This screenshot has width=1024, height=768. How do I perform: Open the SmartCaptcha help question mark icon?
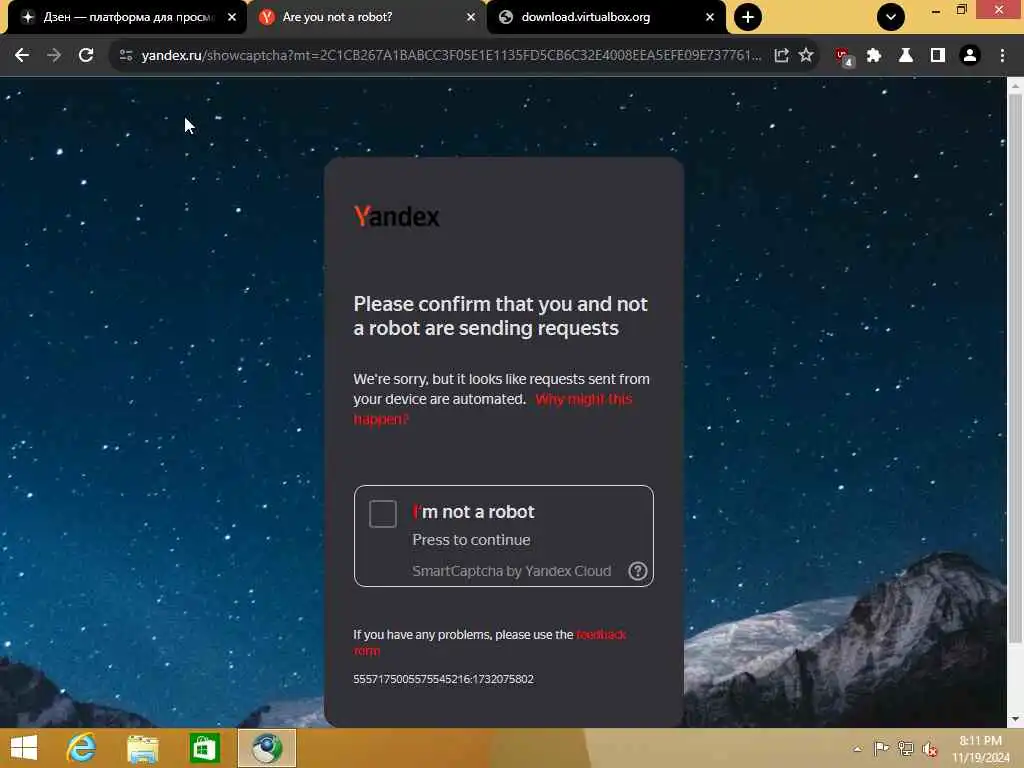coord(637,571)
